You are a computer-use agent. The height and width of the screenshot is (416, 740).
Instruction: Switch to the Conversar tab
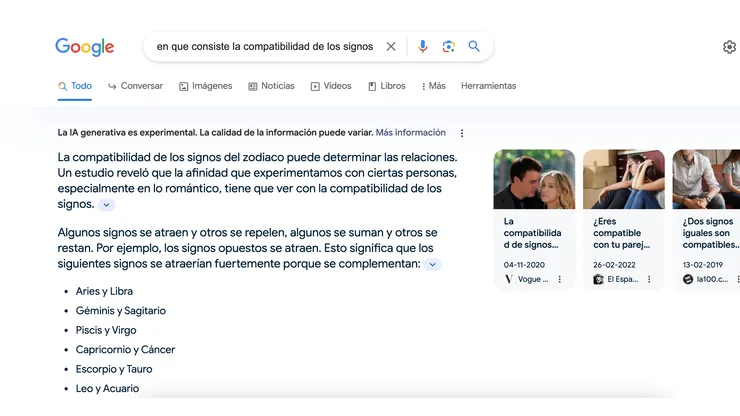[135, 86]
